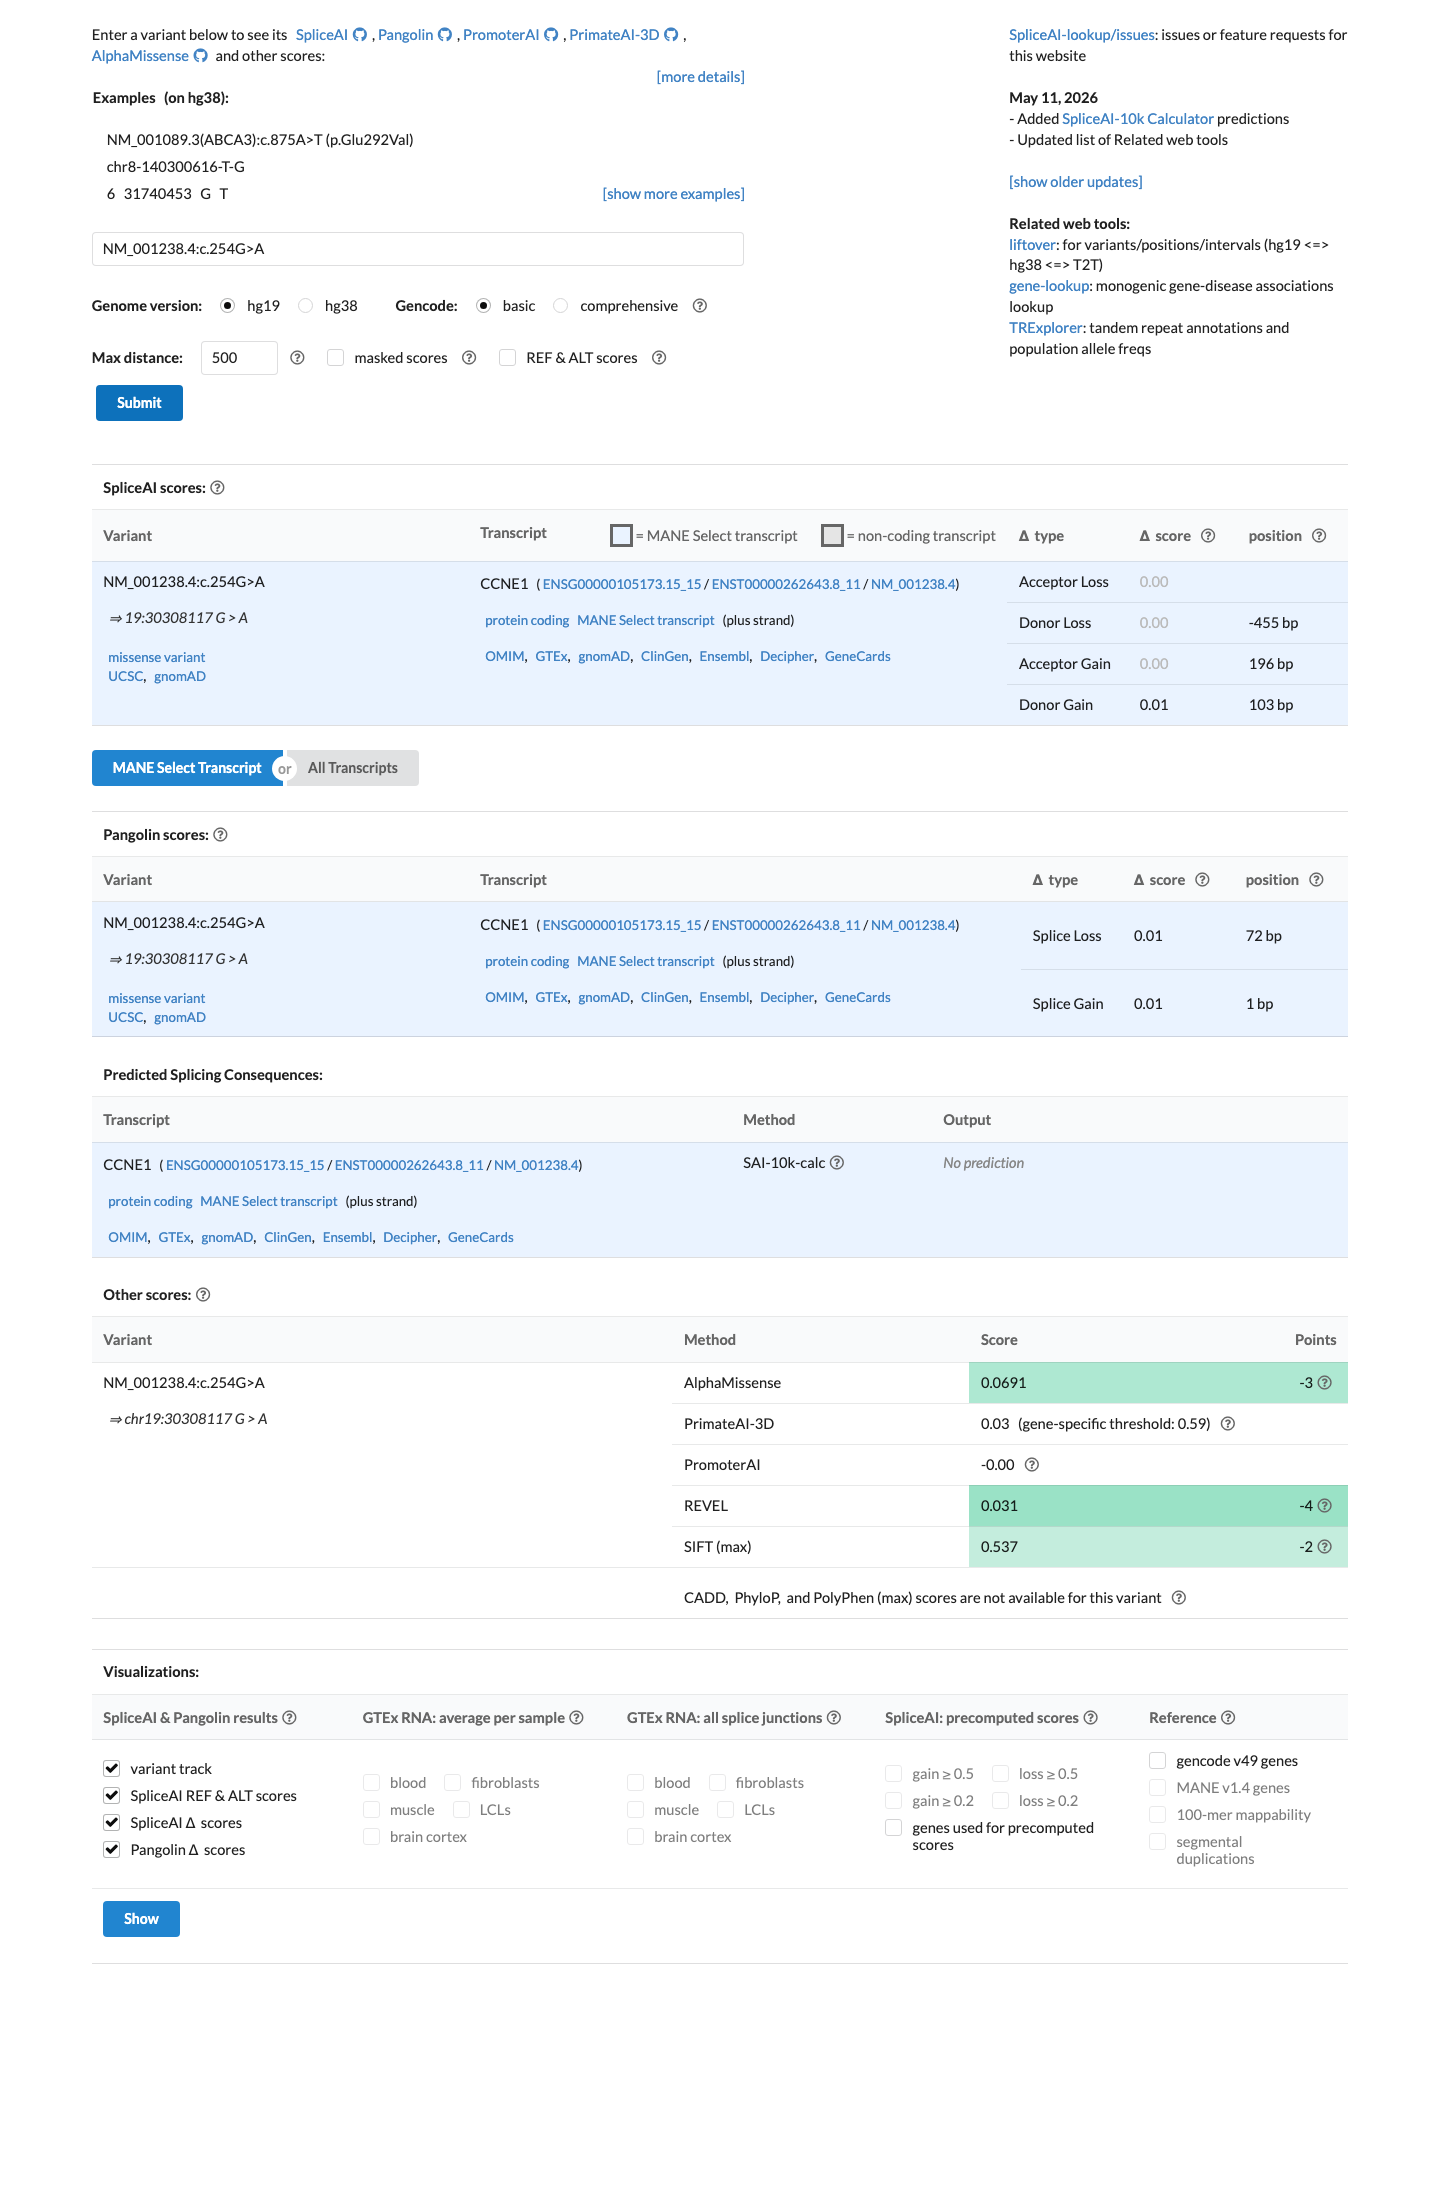This screenshot has height=2200, width=1454.
Task: Click help icon beside SpliceAI scores heading
Action: coord(217,488)
